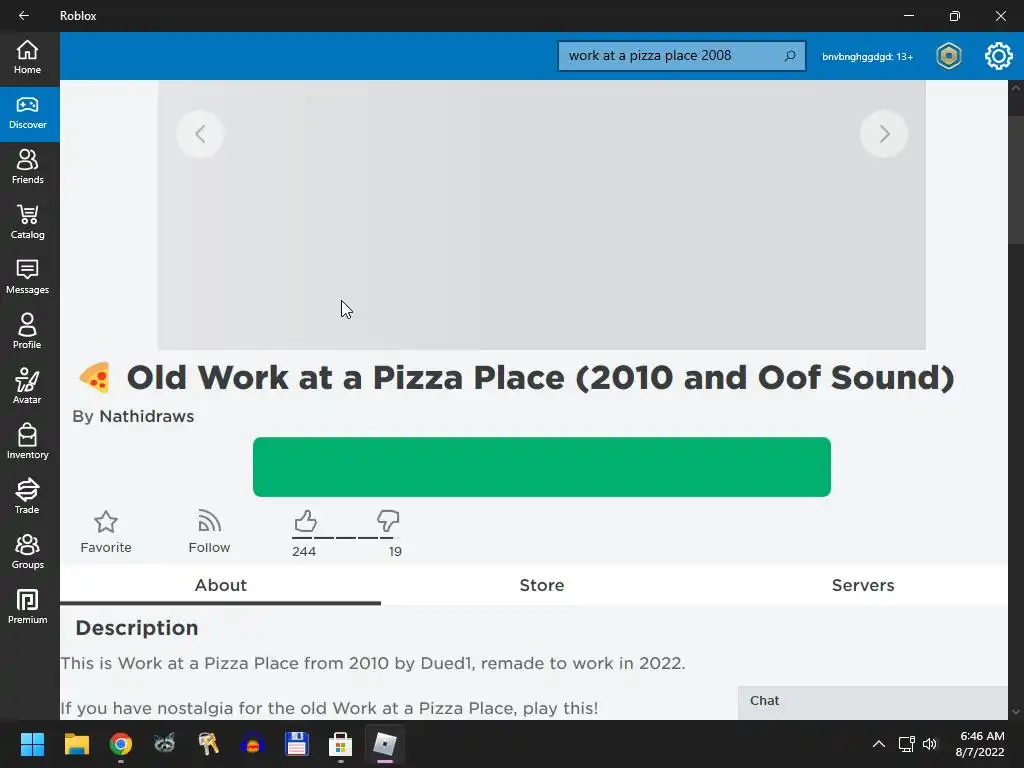Open the Avatar editor
Screen dimensions: 1024x768
[27, 387]
